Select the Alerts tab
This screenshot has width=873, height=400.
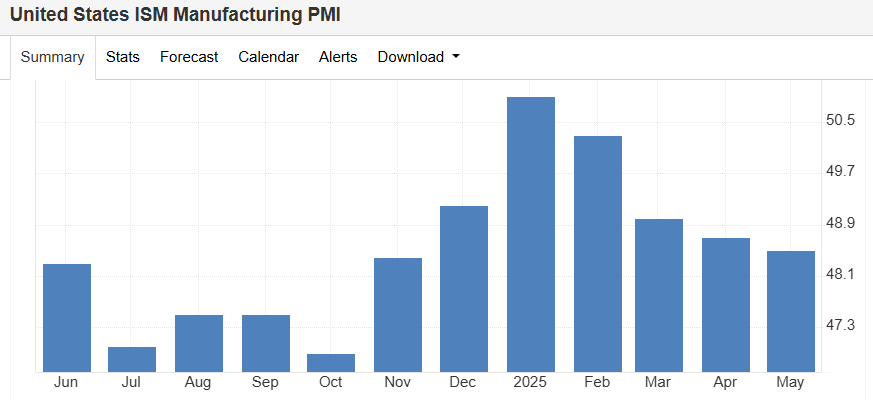coord(338,57)
